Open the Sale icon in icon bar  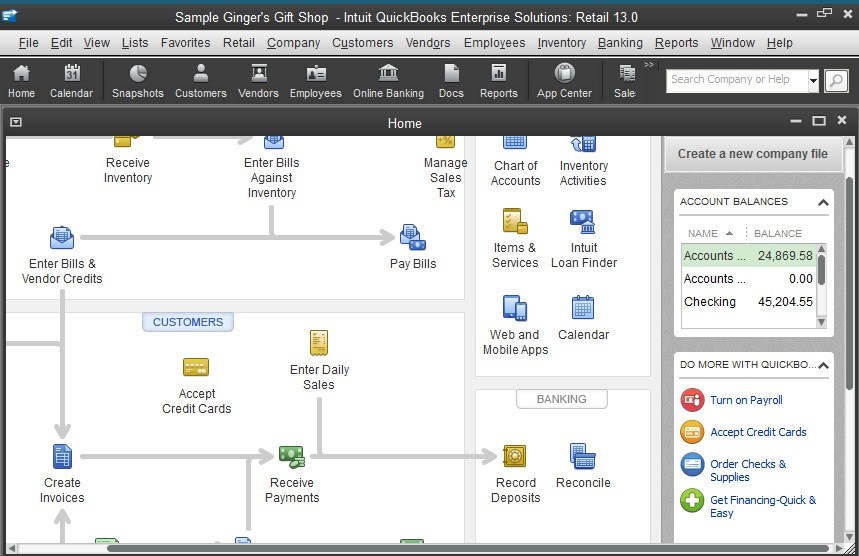625,81
